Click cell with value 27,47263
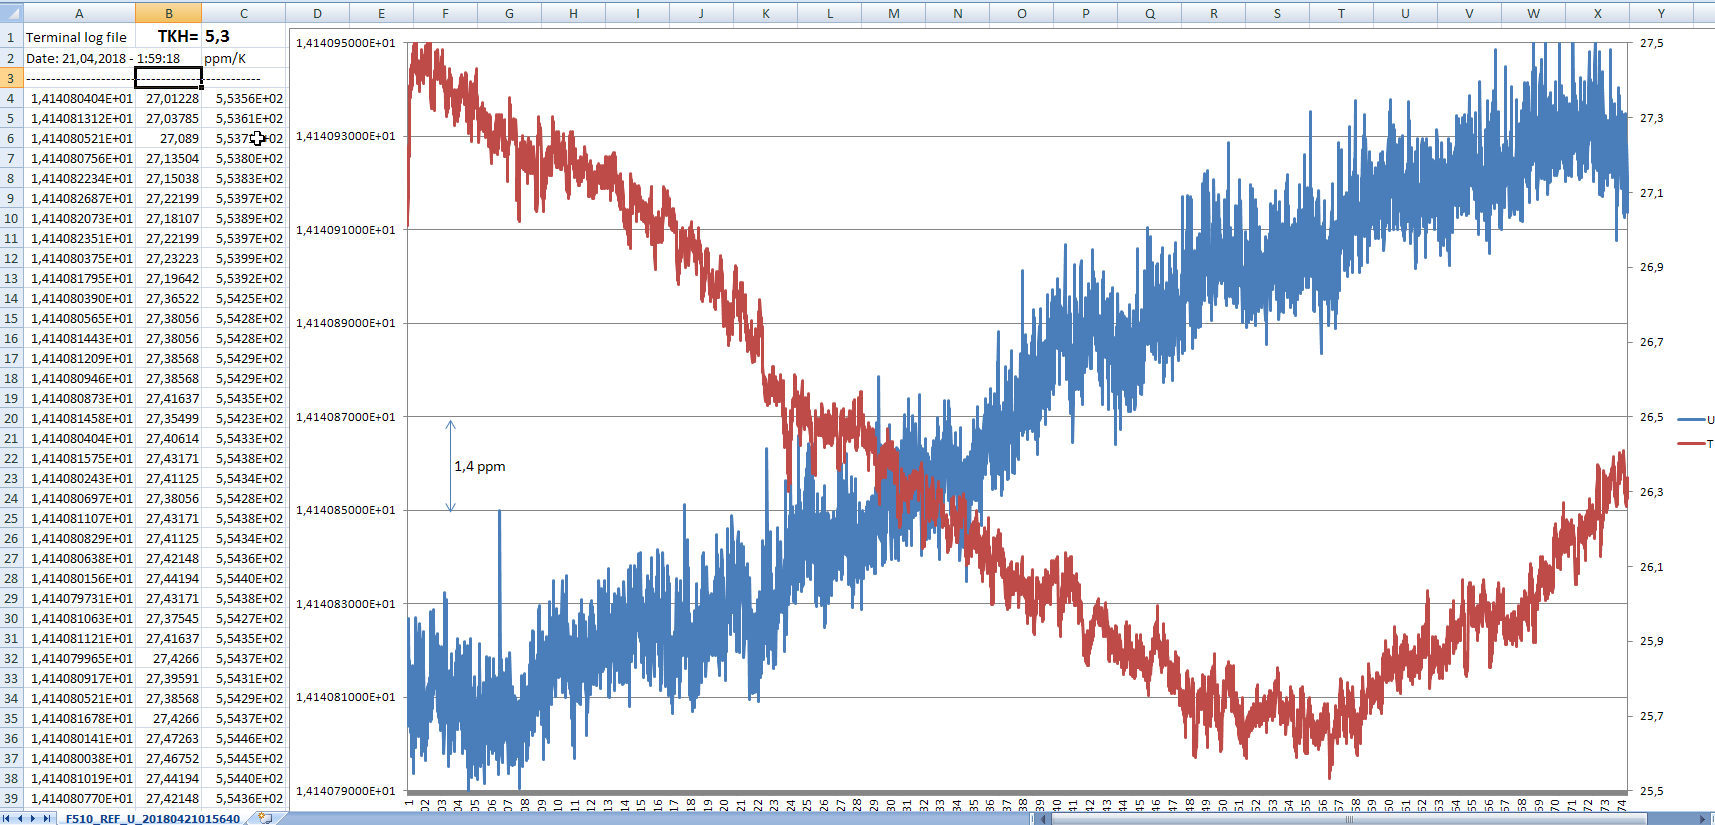This screenshot has height=825, width=1715. click(169, 738)
